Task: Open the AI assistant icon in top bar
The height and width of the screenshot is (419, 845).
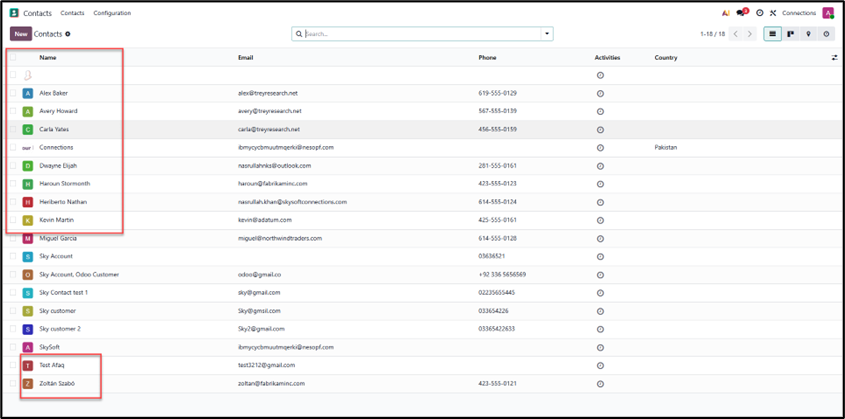Action: 725,13
